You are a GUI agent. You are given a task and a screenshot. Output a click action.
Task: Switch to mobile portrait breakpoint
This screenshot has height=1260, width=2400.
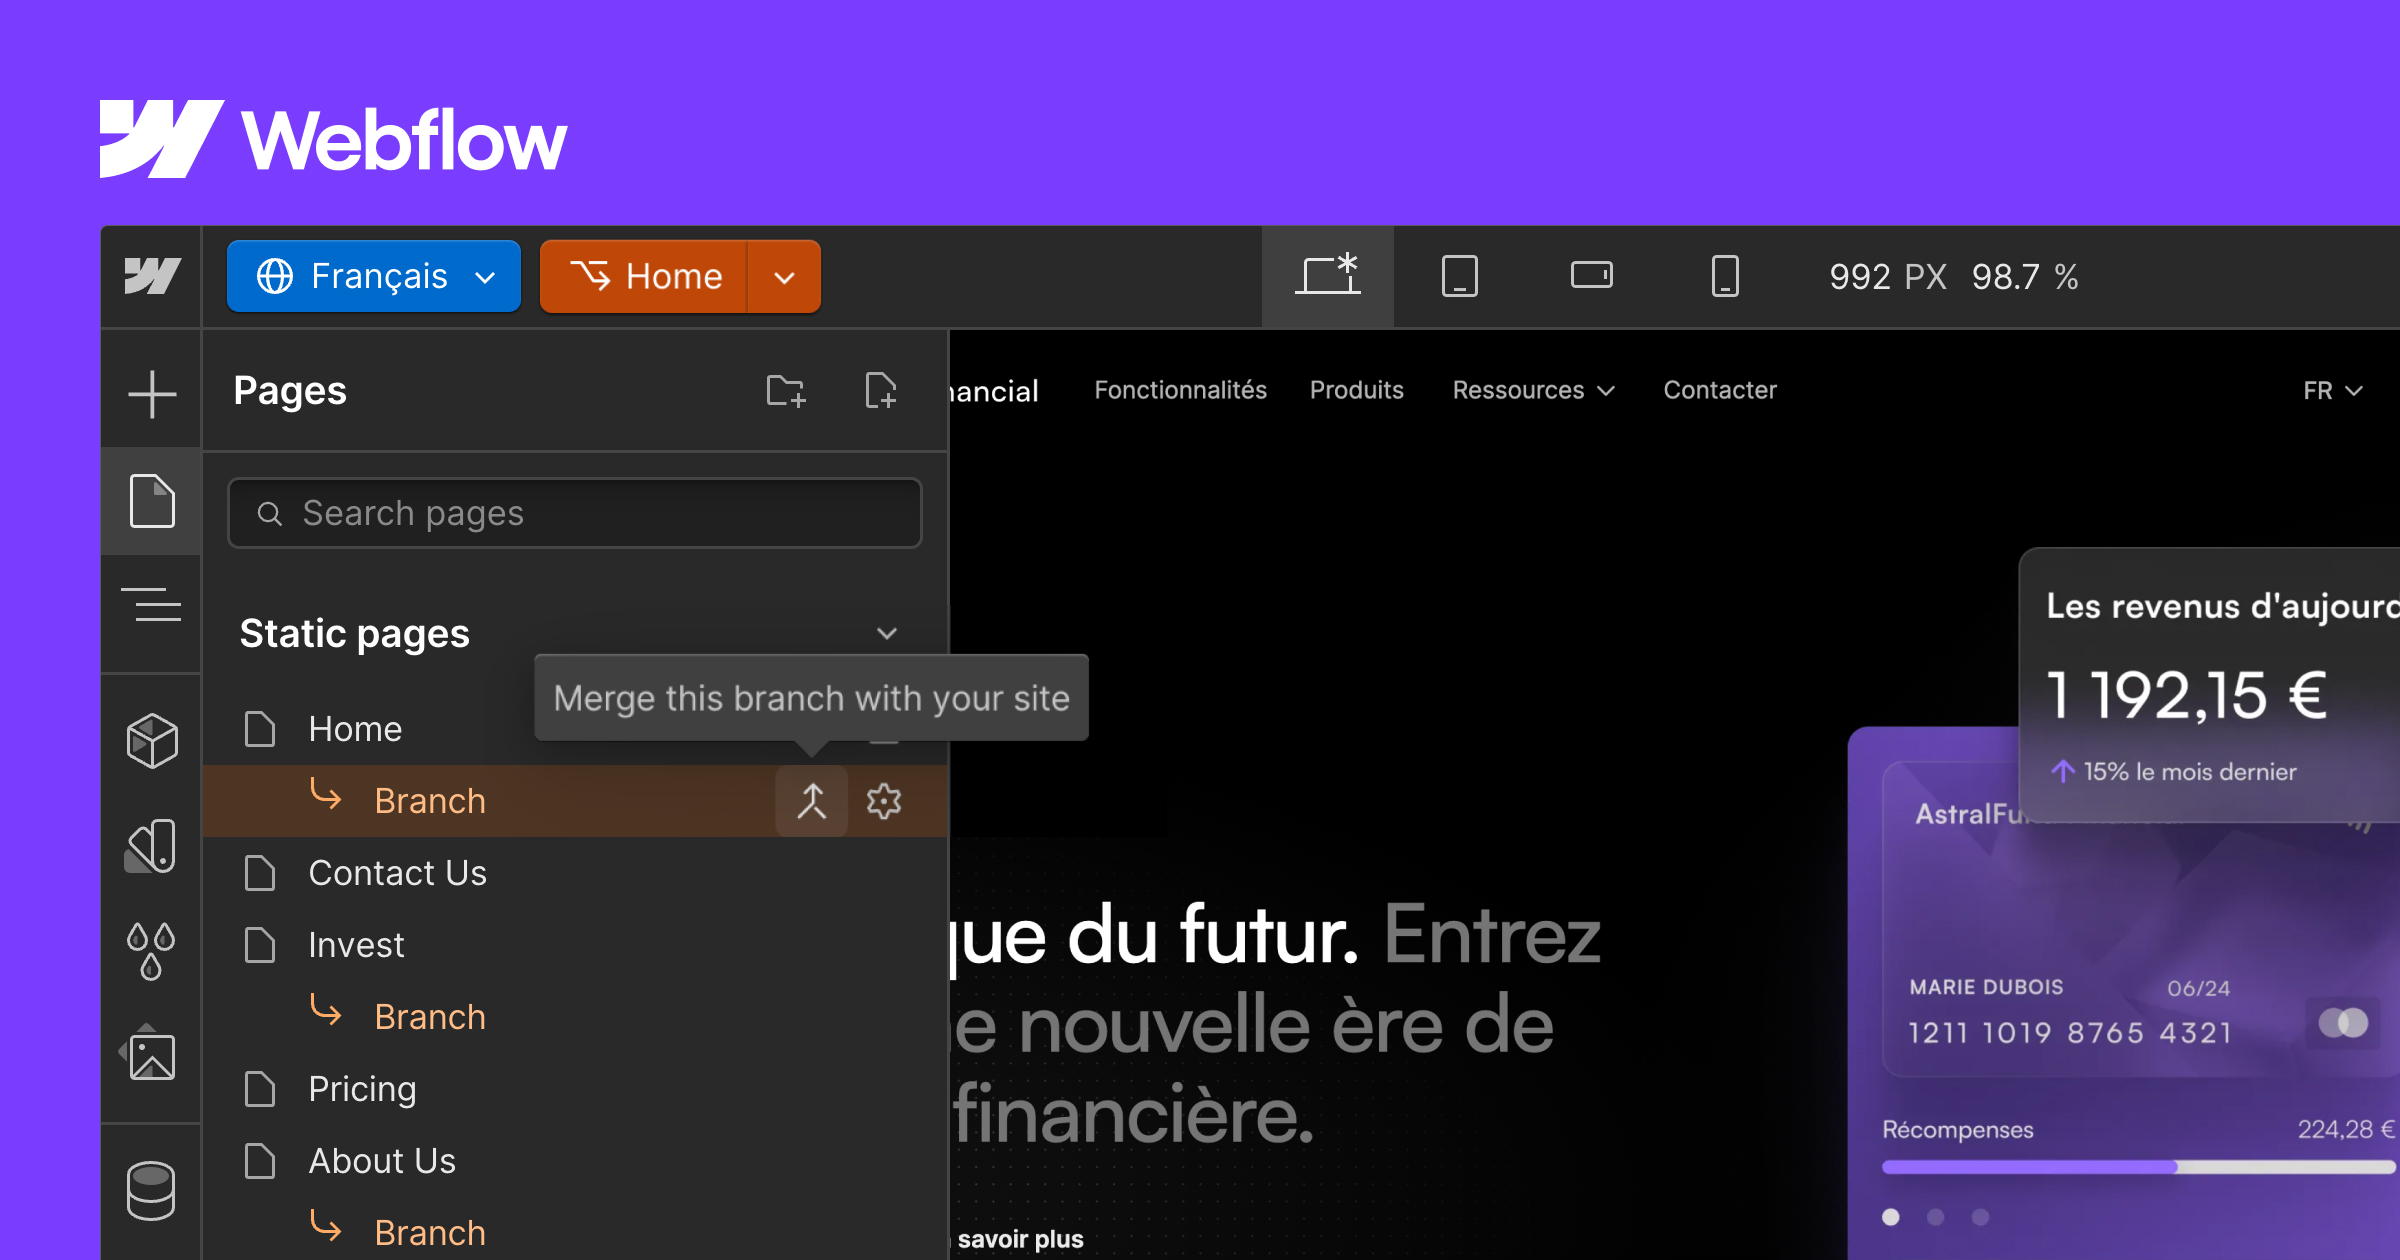click(x=1724, y=276)
